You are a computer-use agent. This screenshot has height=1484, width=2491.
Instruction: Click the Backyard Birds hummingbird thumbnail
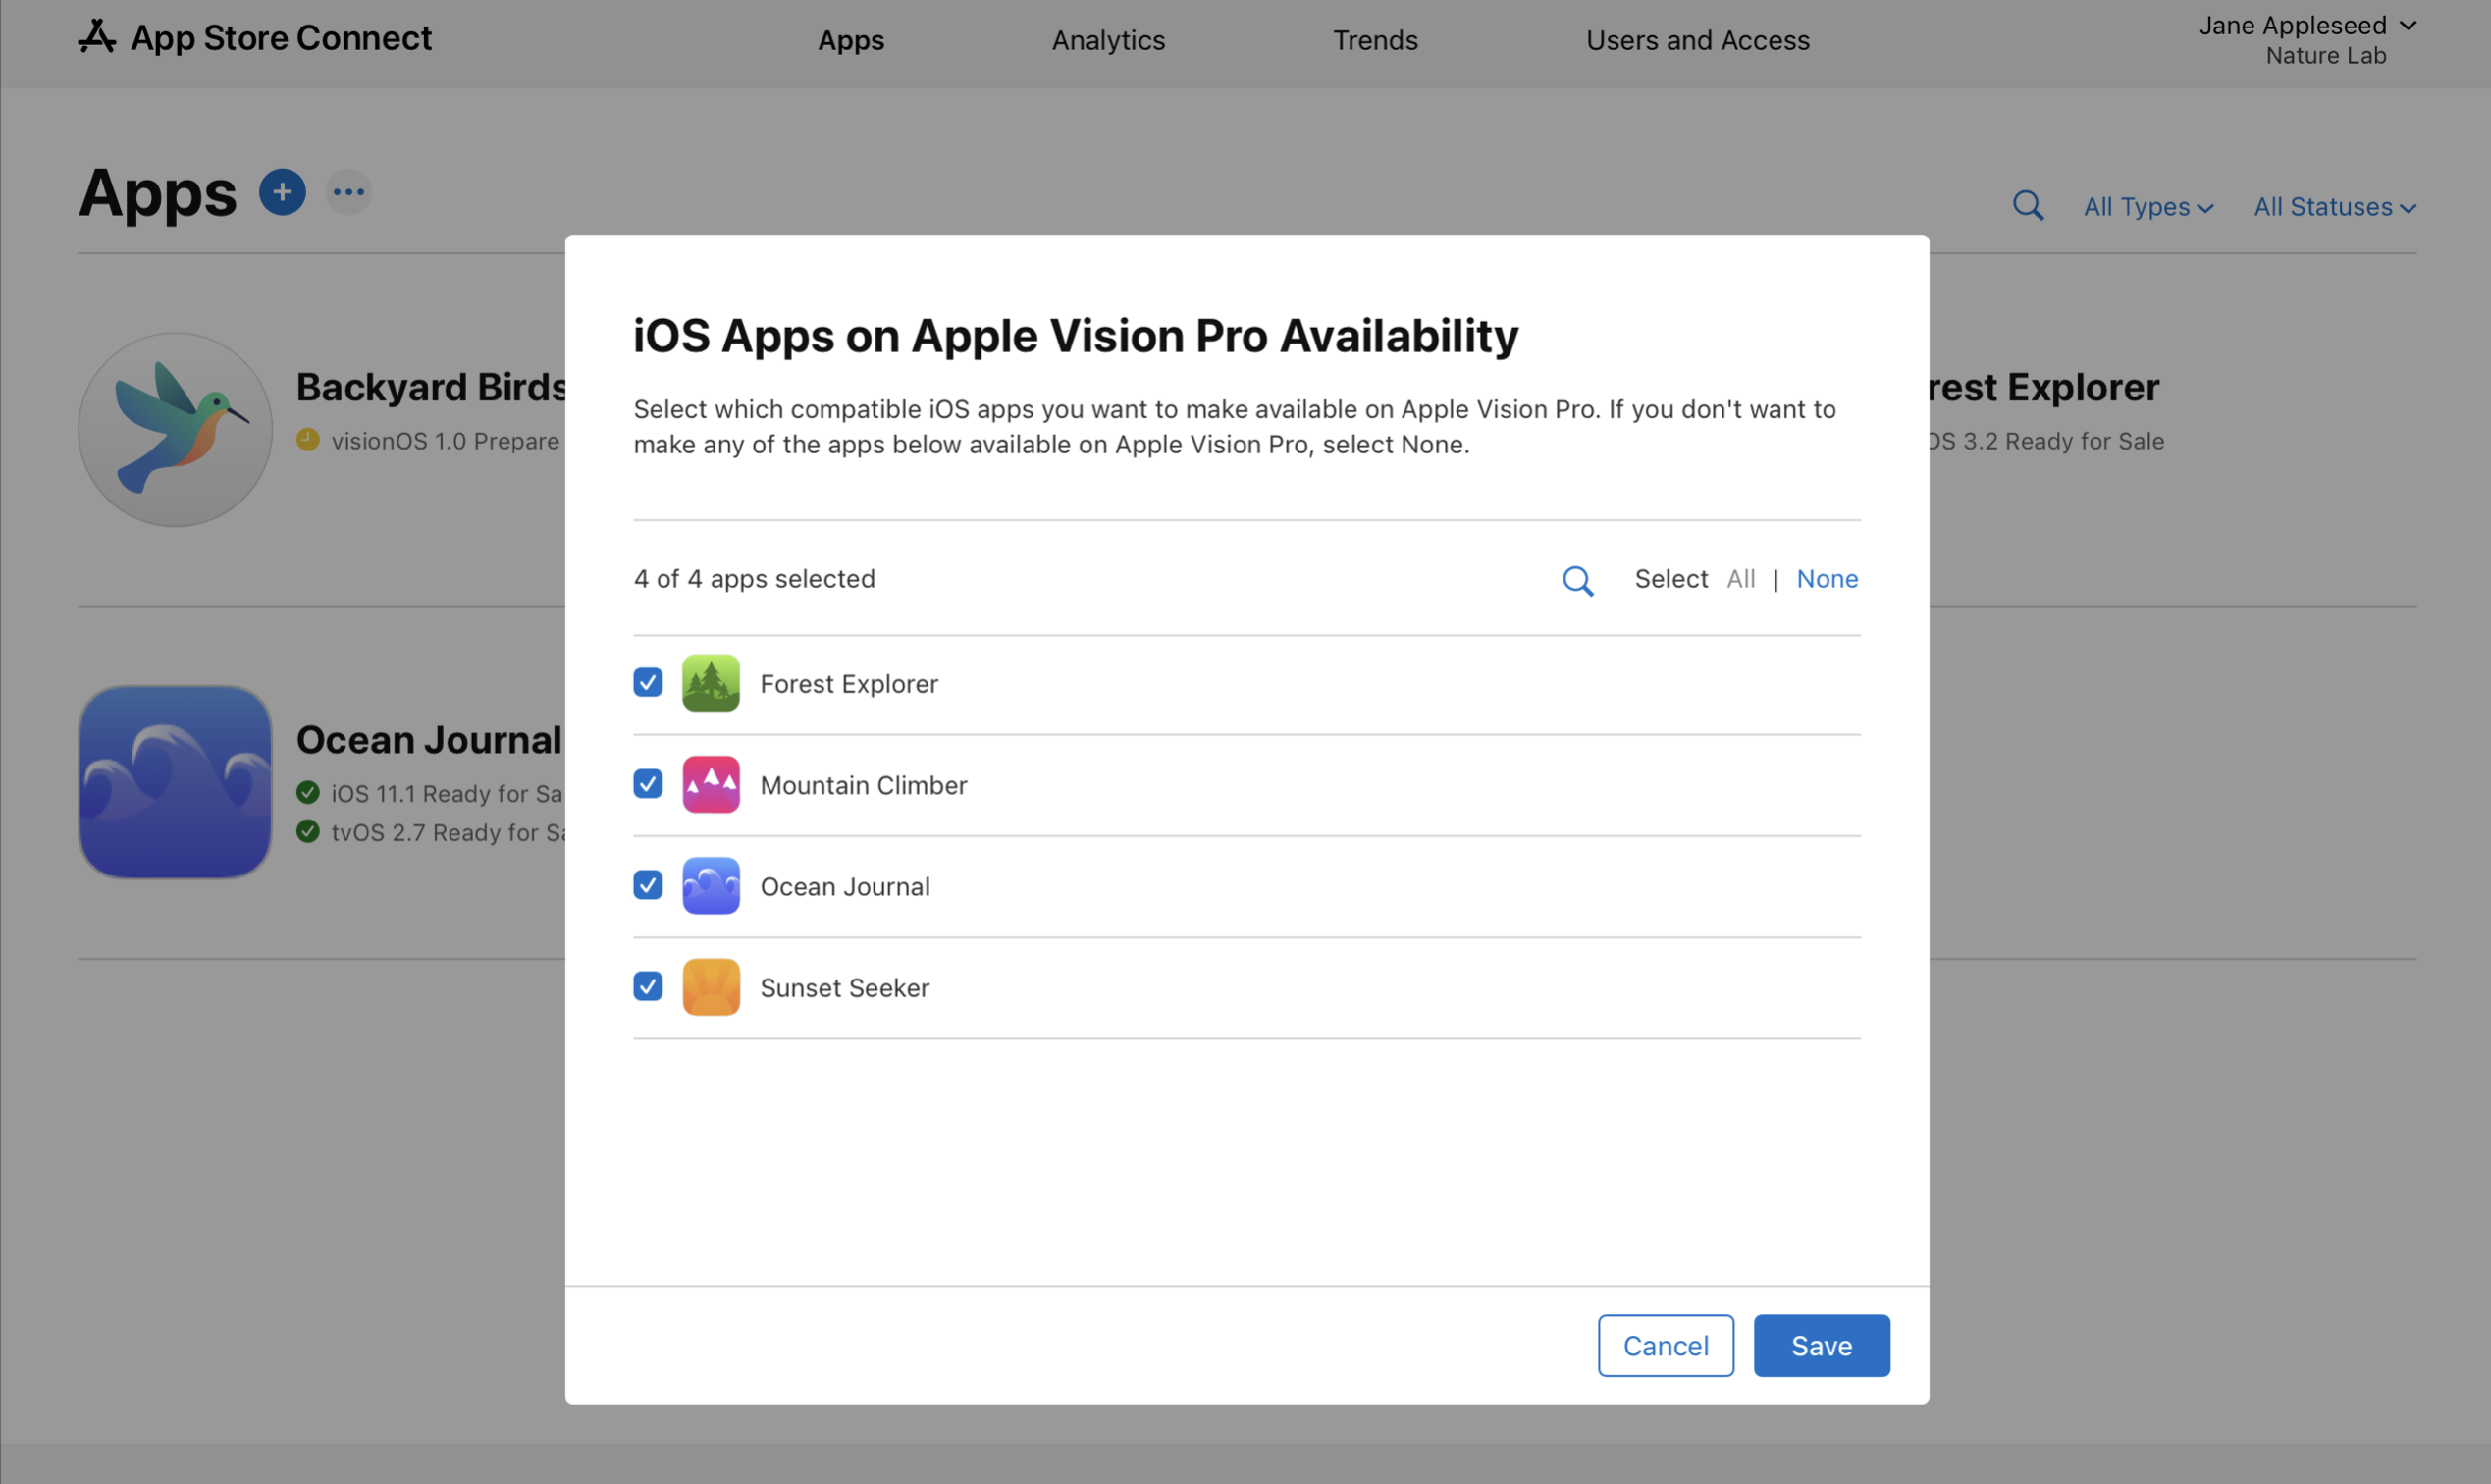pos(174,429)
